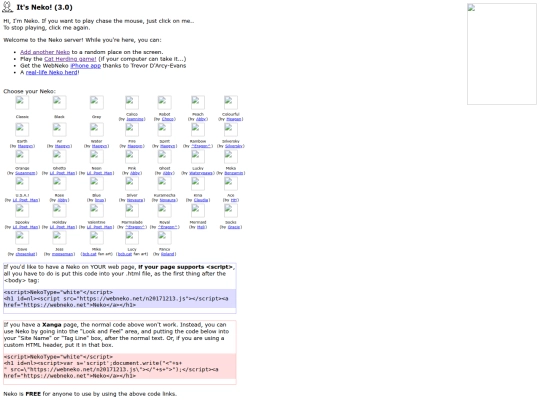The height and width of the screenshot is (405, 540).
Task: Choose the Air Neko image
Action: [59, 130]
